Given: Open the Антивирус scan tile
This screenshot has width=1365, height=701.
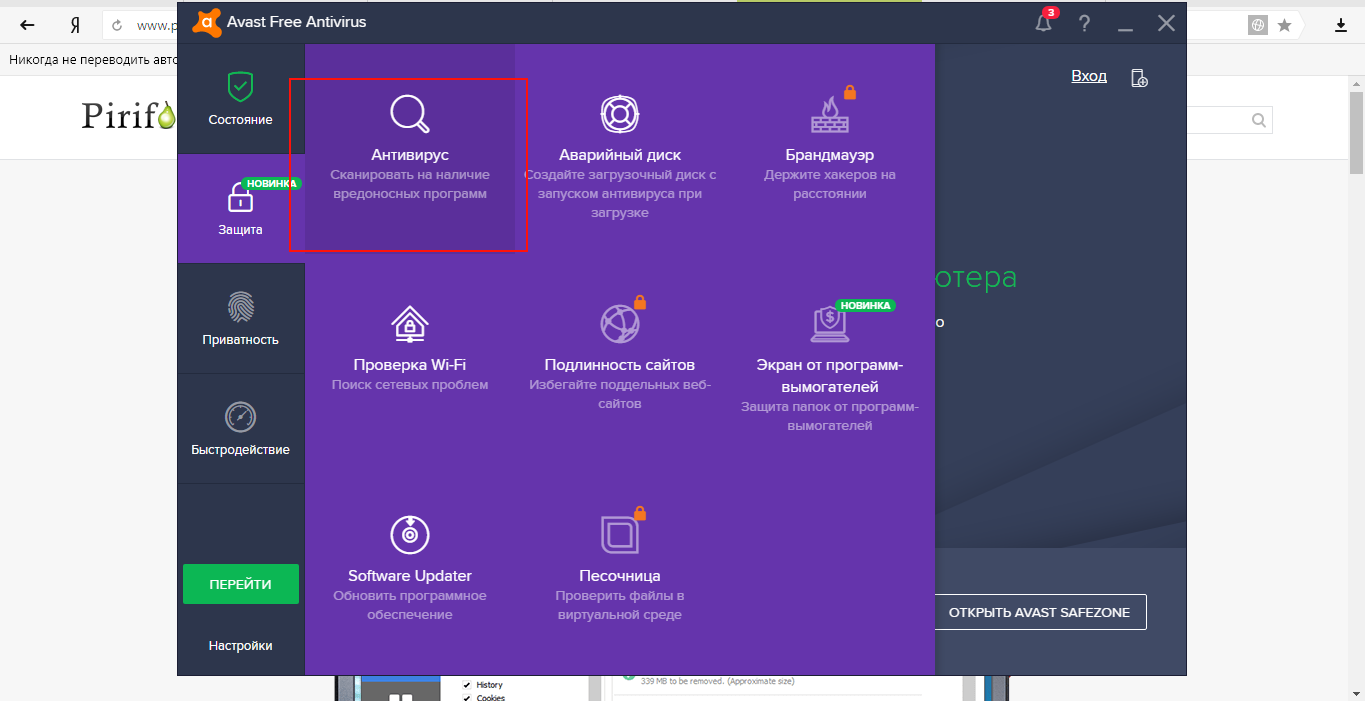Looking at the screenshot, I should tap(410, 147).
